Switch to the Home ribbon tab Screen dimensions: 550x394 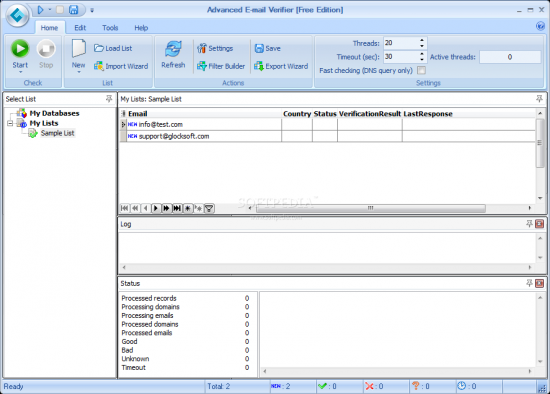point(49,28)
